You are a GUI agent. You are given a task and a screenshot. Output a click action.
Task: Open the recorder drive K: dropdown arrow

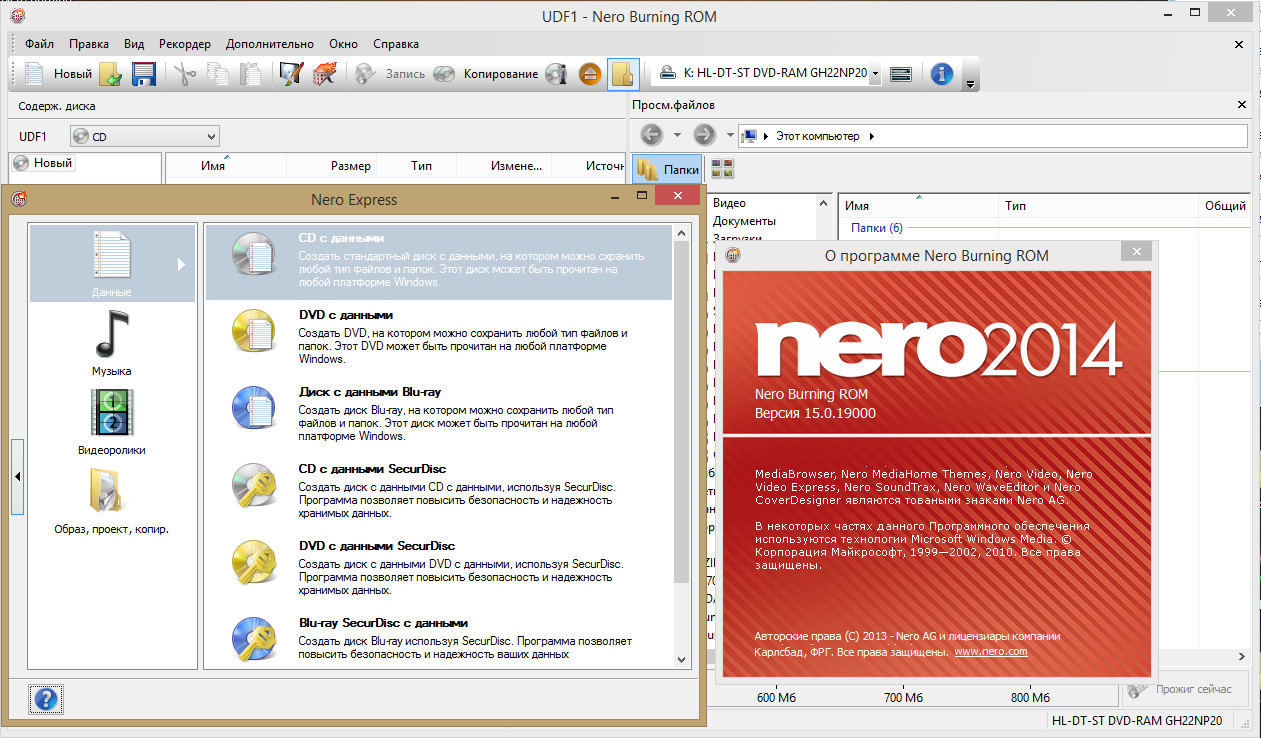(x=875, y=73)
